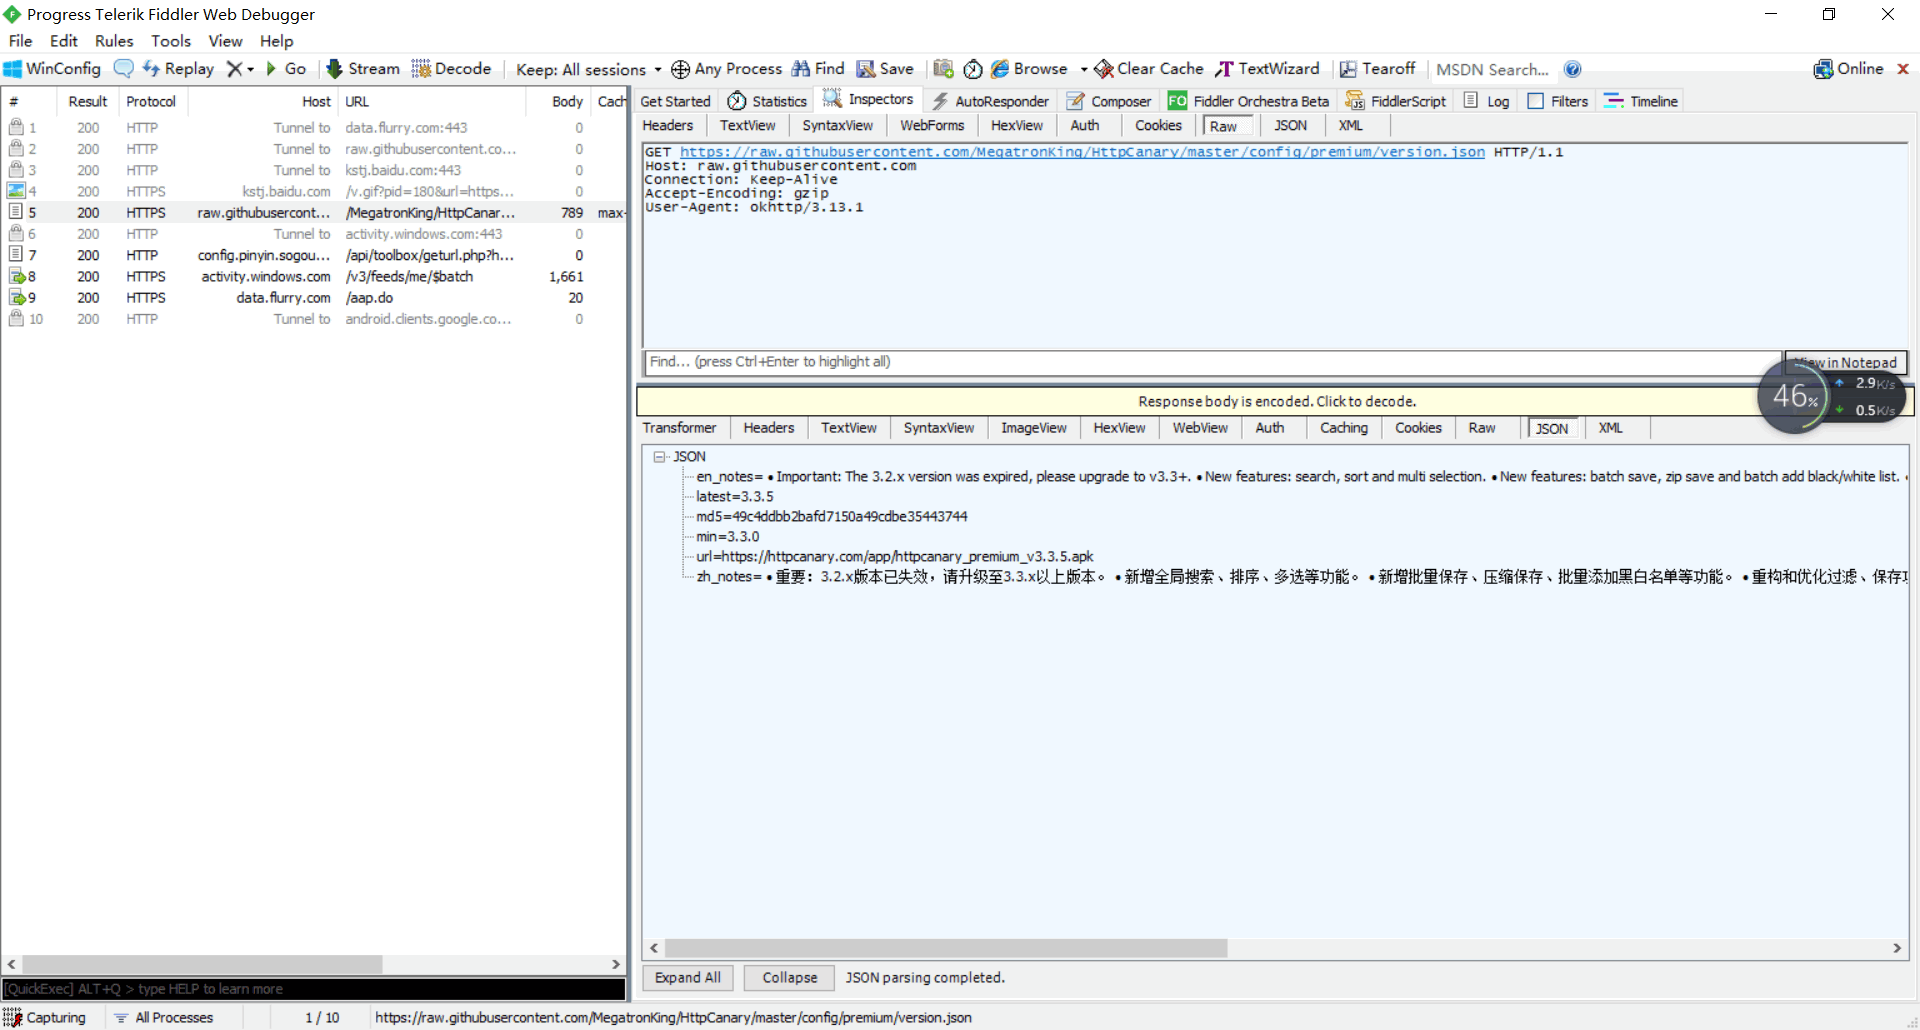Click the raw.githubusercontent.com request URL link
This screenshot has height=1030, width=1920.
click(1082, 152)
